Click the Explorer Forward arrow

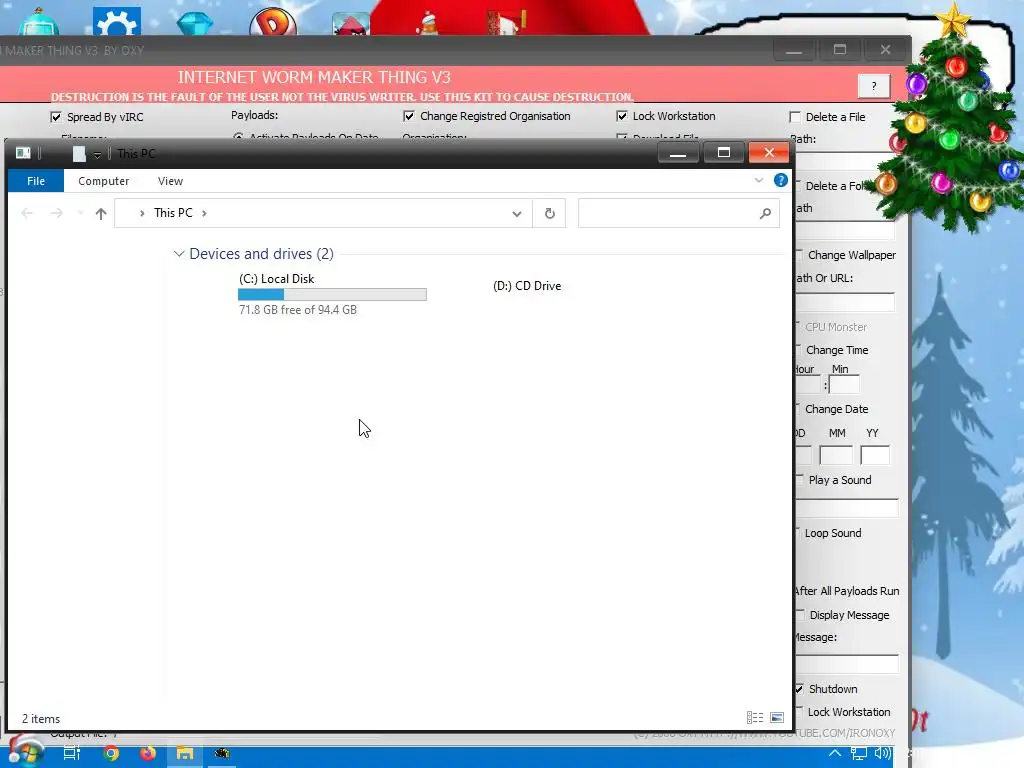tap(57, 213)
